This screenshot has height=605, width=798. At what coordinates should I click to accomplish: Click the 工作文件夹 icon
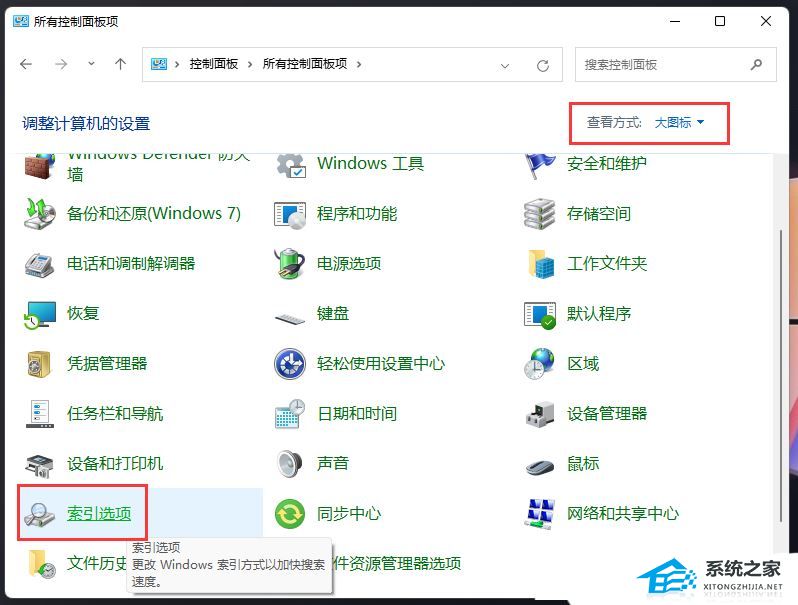540,264
